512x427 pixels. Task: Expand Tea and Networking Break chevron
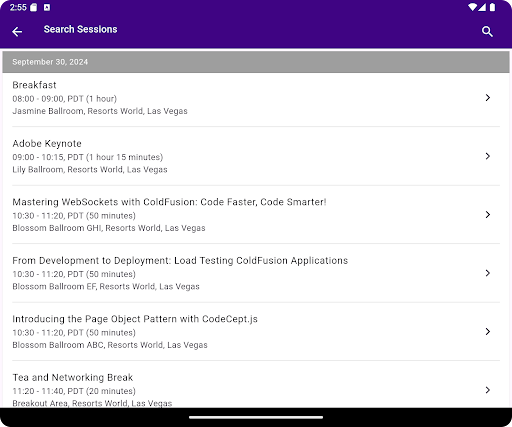[488, 390]
